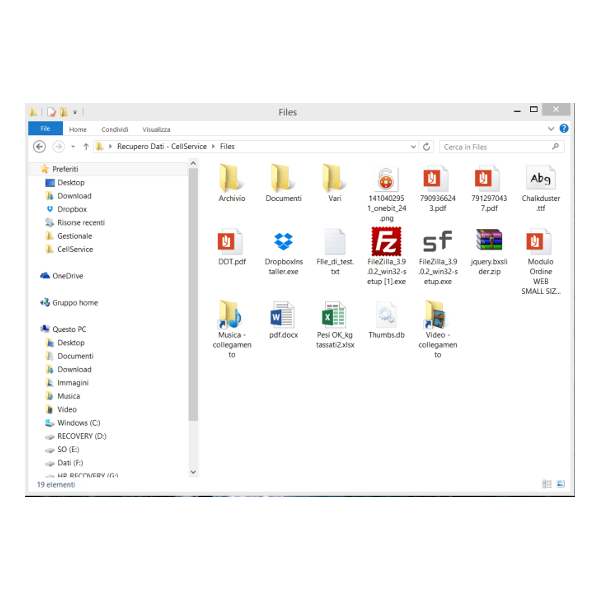The width and height of the screenshot is (600, 600).
Task: Select Pesi OK_kg tassati2.xlsx file
Action: [335, 325]
